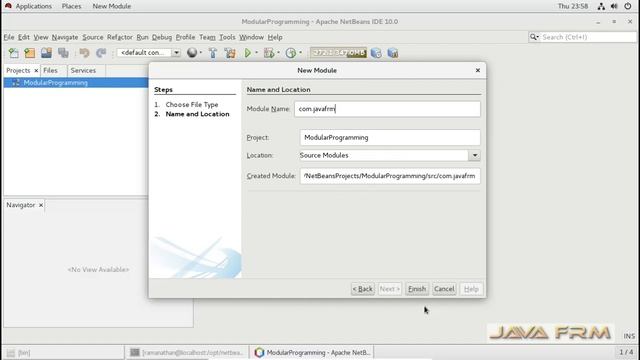640x360 pixels.
Task: Switch to the Files tab
Action: click(x=50, y=71)
